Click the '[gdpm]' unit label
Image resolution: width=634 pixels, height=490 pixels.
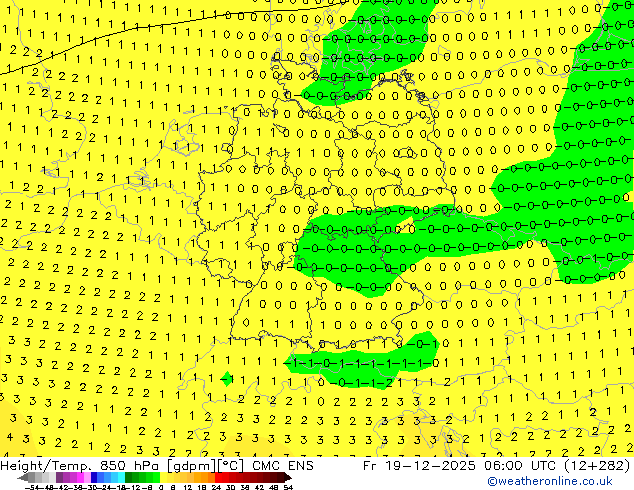pyautogui.click(x=193, y=466)
